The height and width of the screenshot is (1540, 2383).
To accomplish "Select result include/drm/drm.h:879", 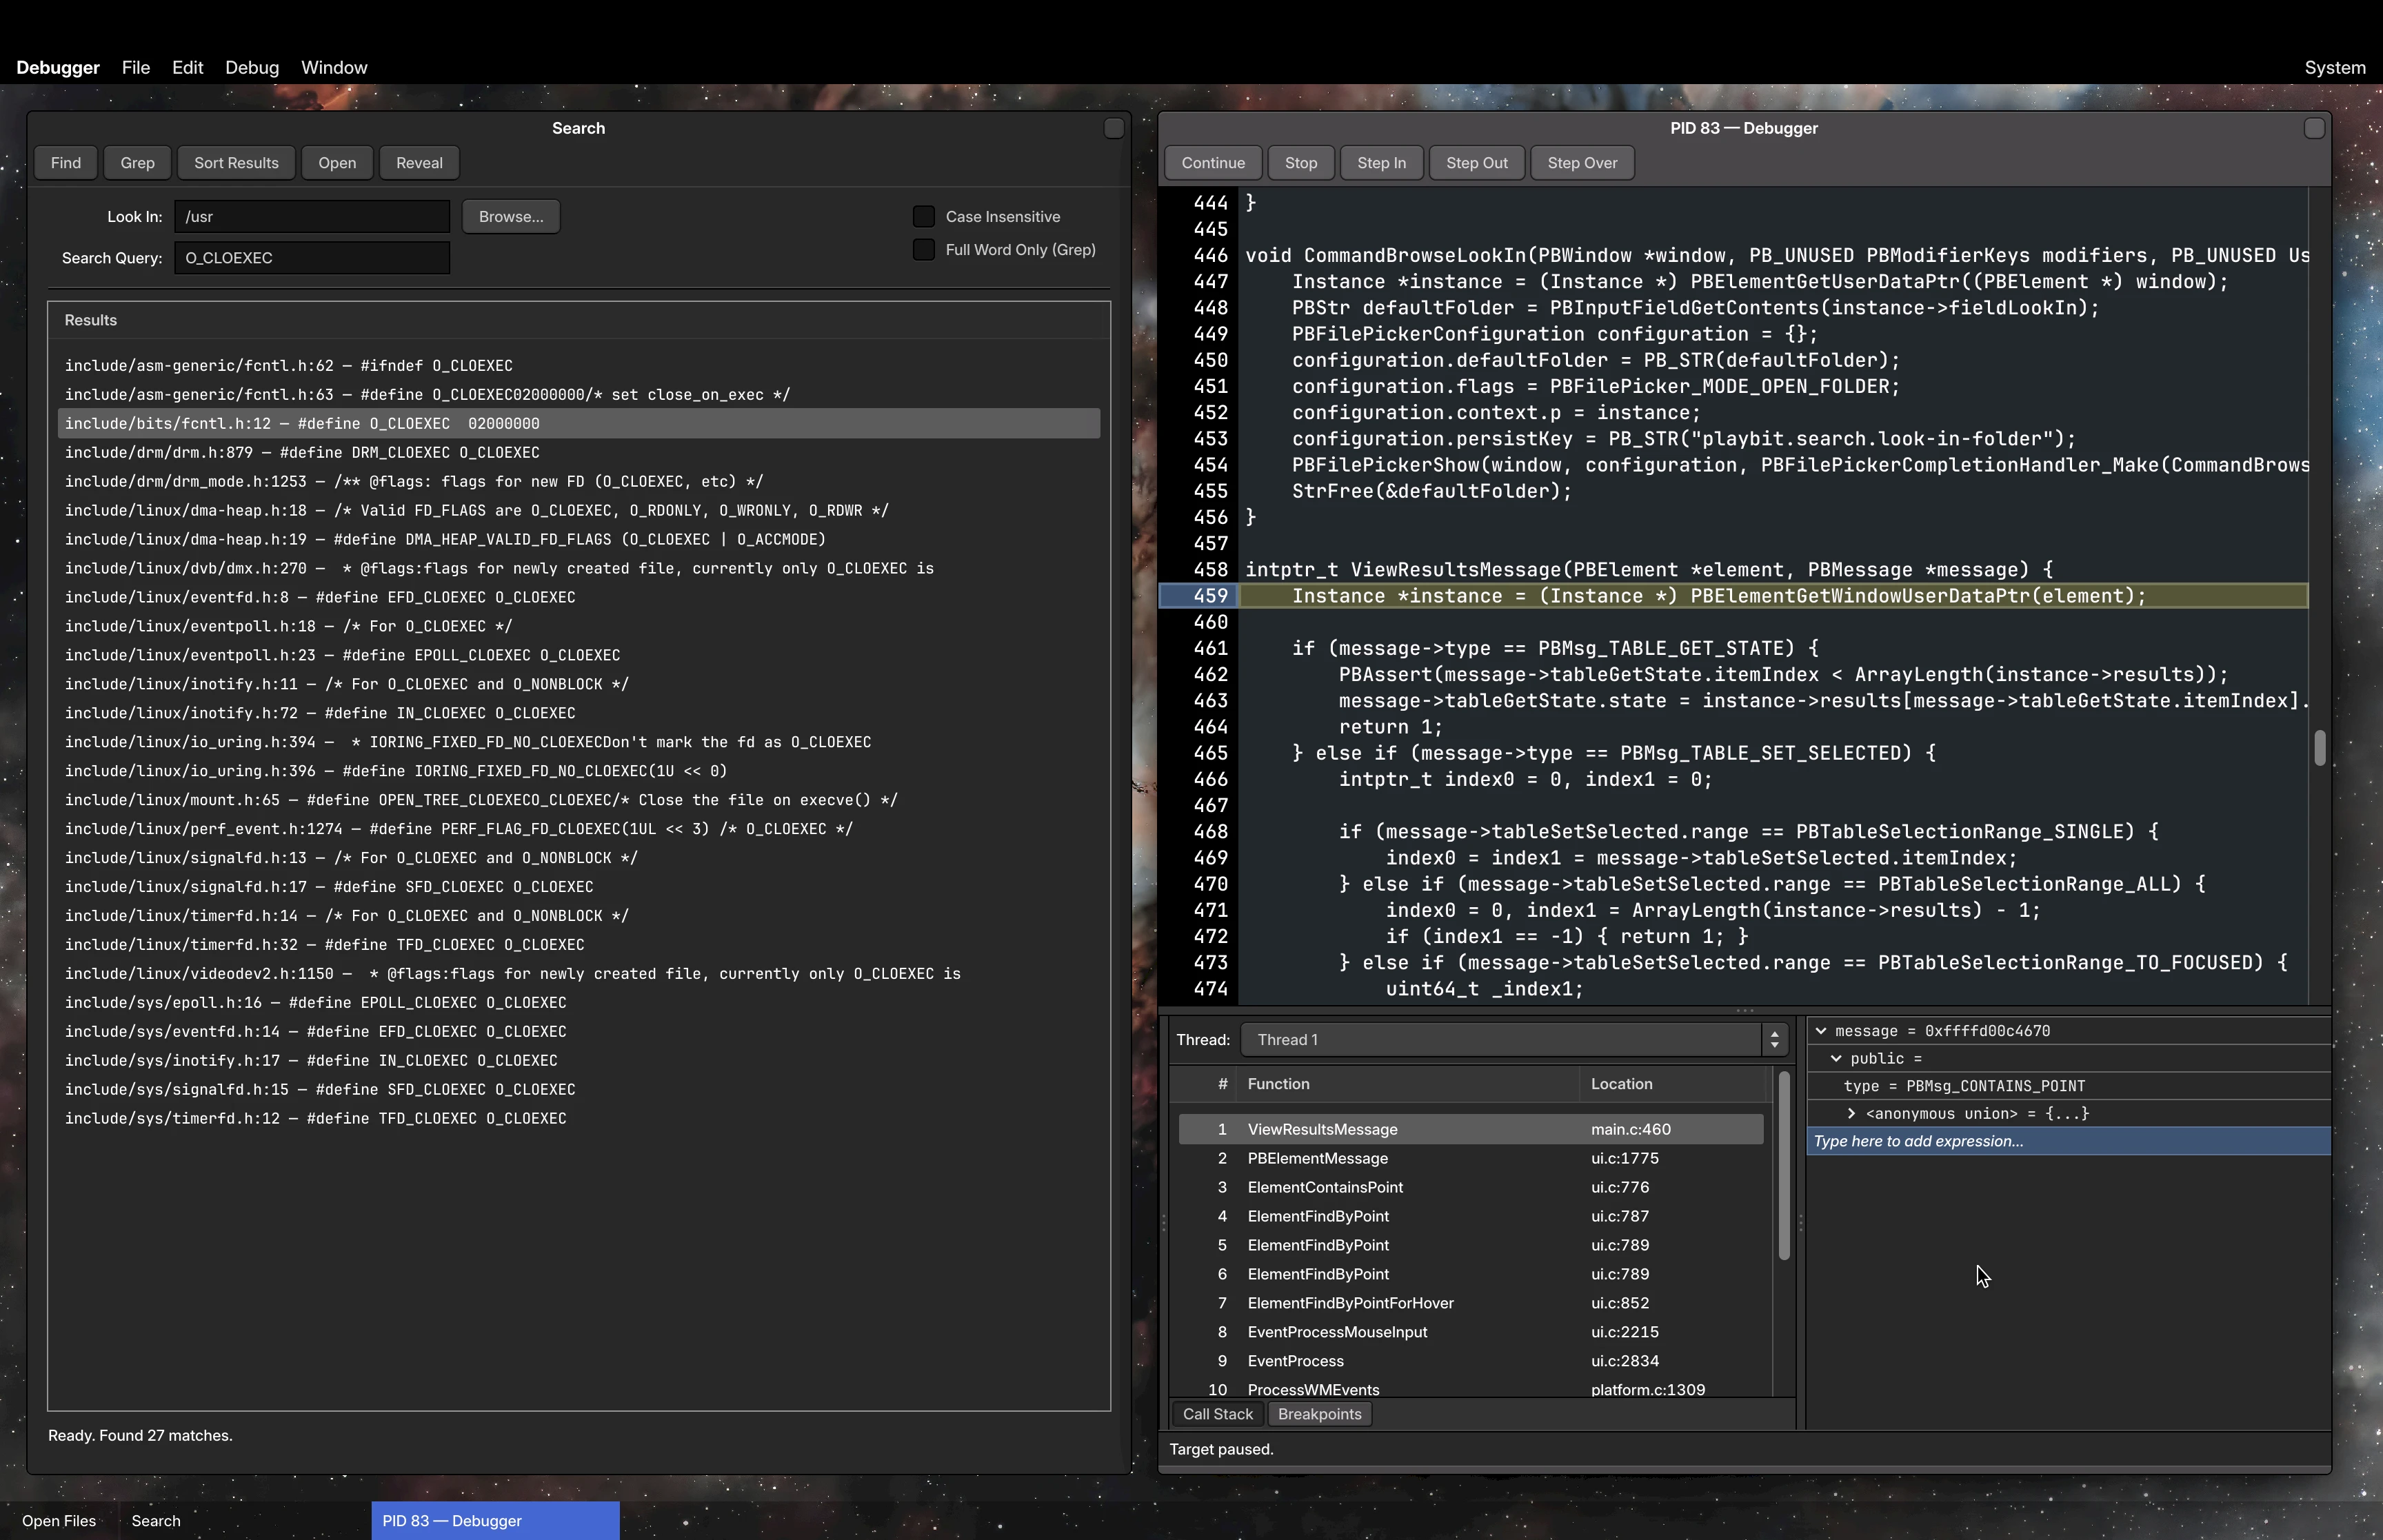I will 579,453.
